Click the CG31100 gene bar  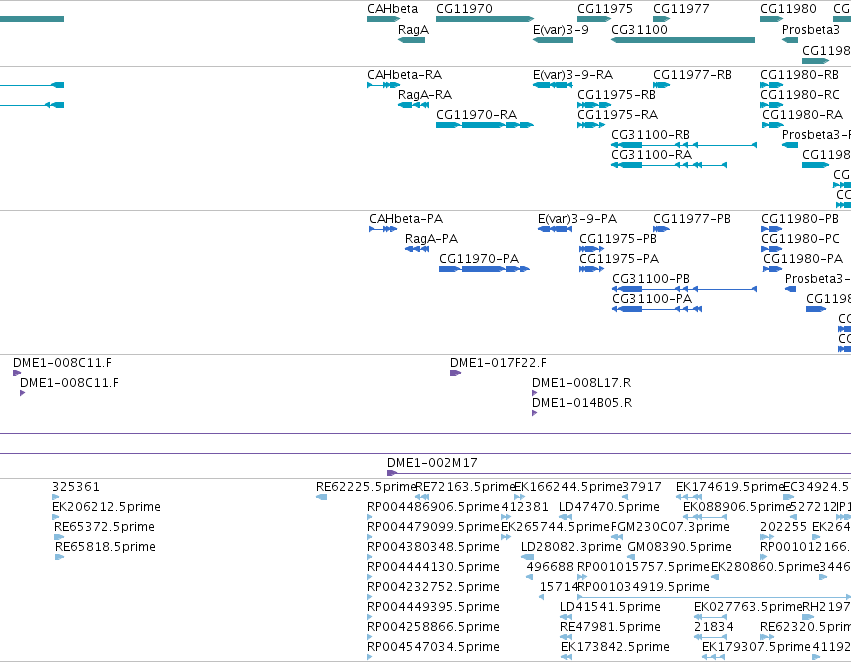[x=683, y=40]
